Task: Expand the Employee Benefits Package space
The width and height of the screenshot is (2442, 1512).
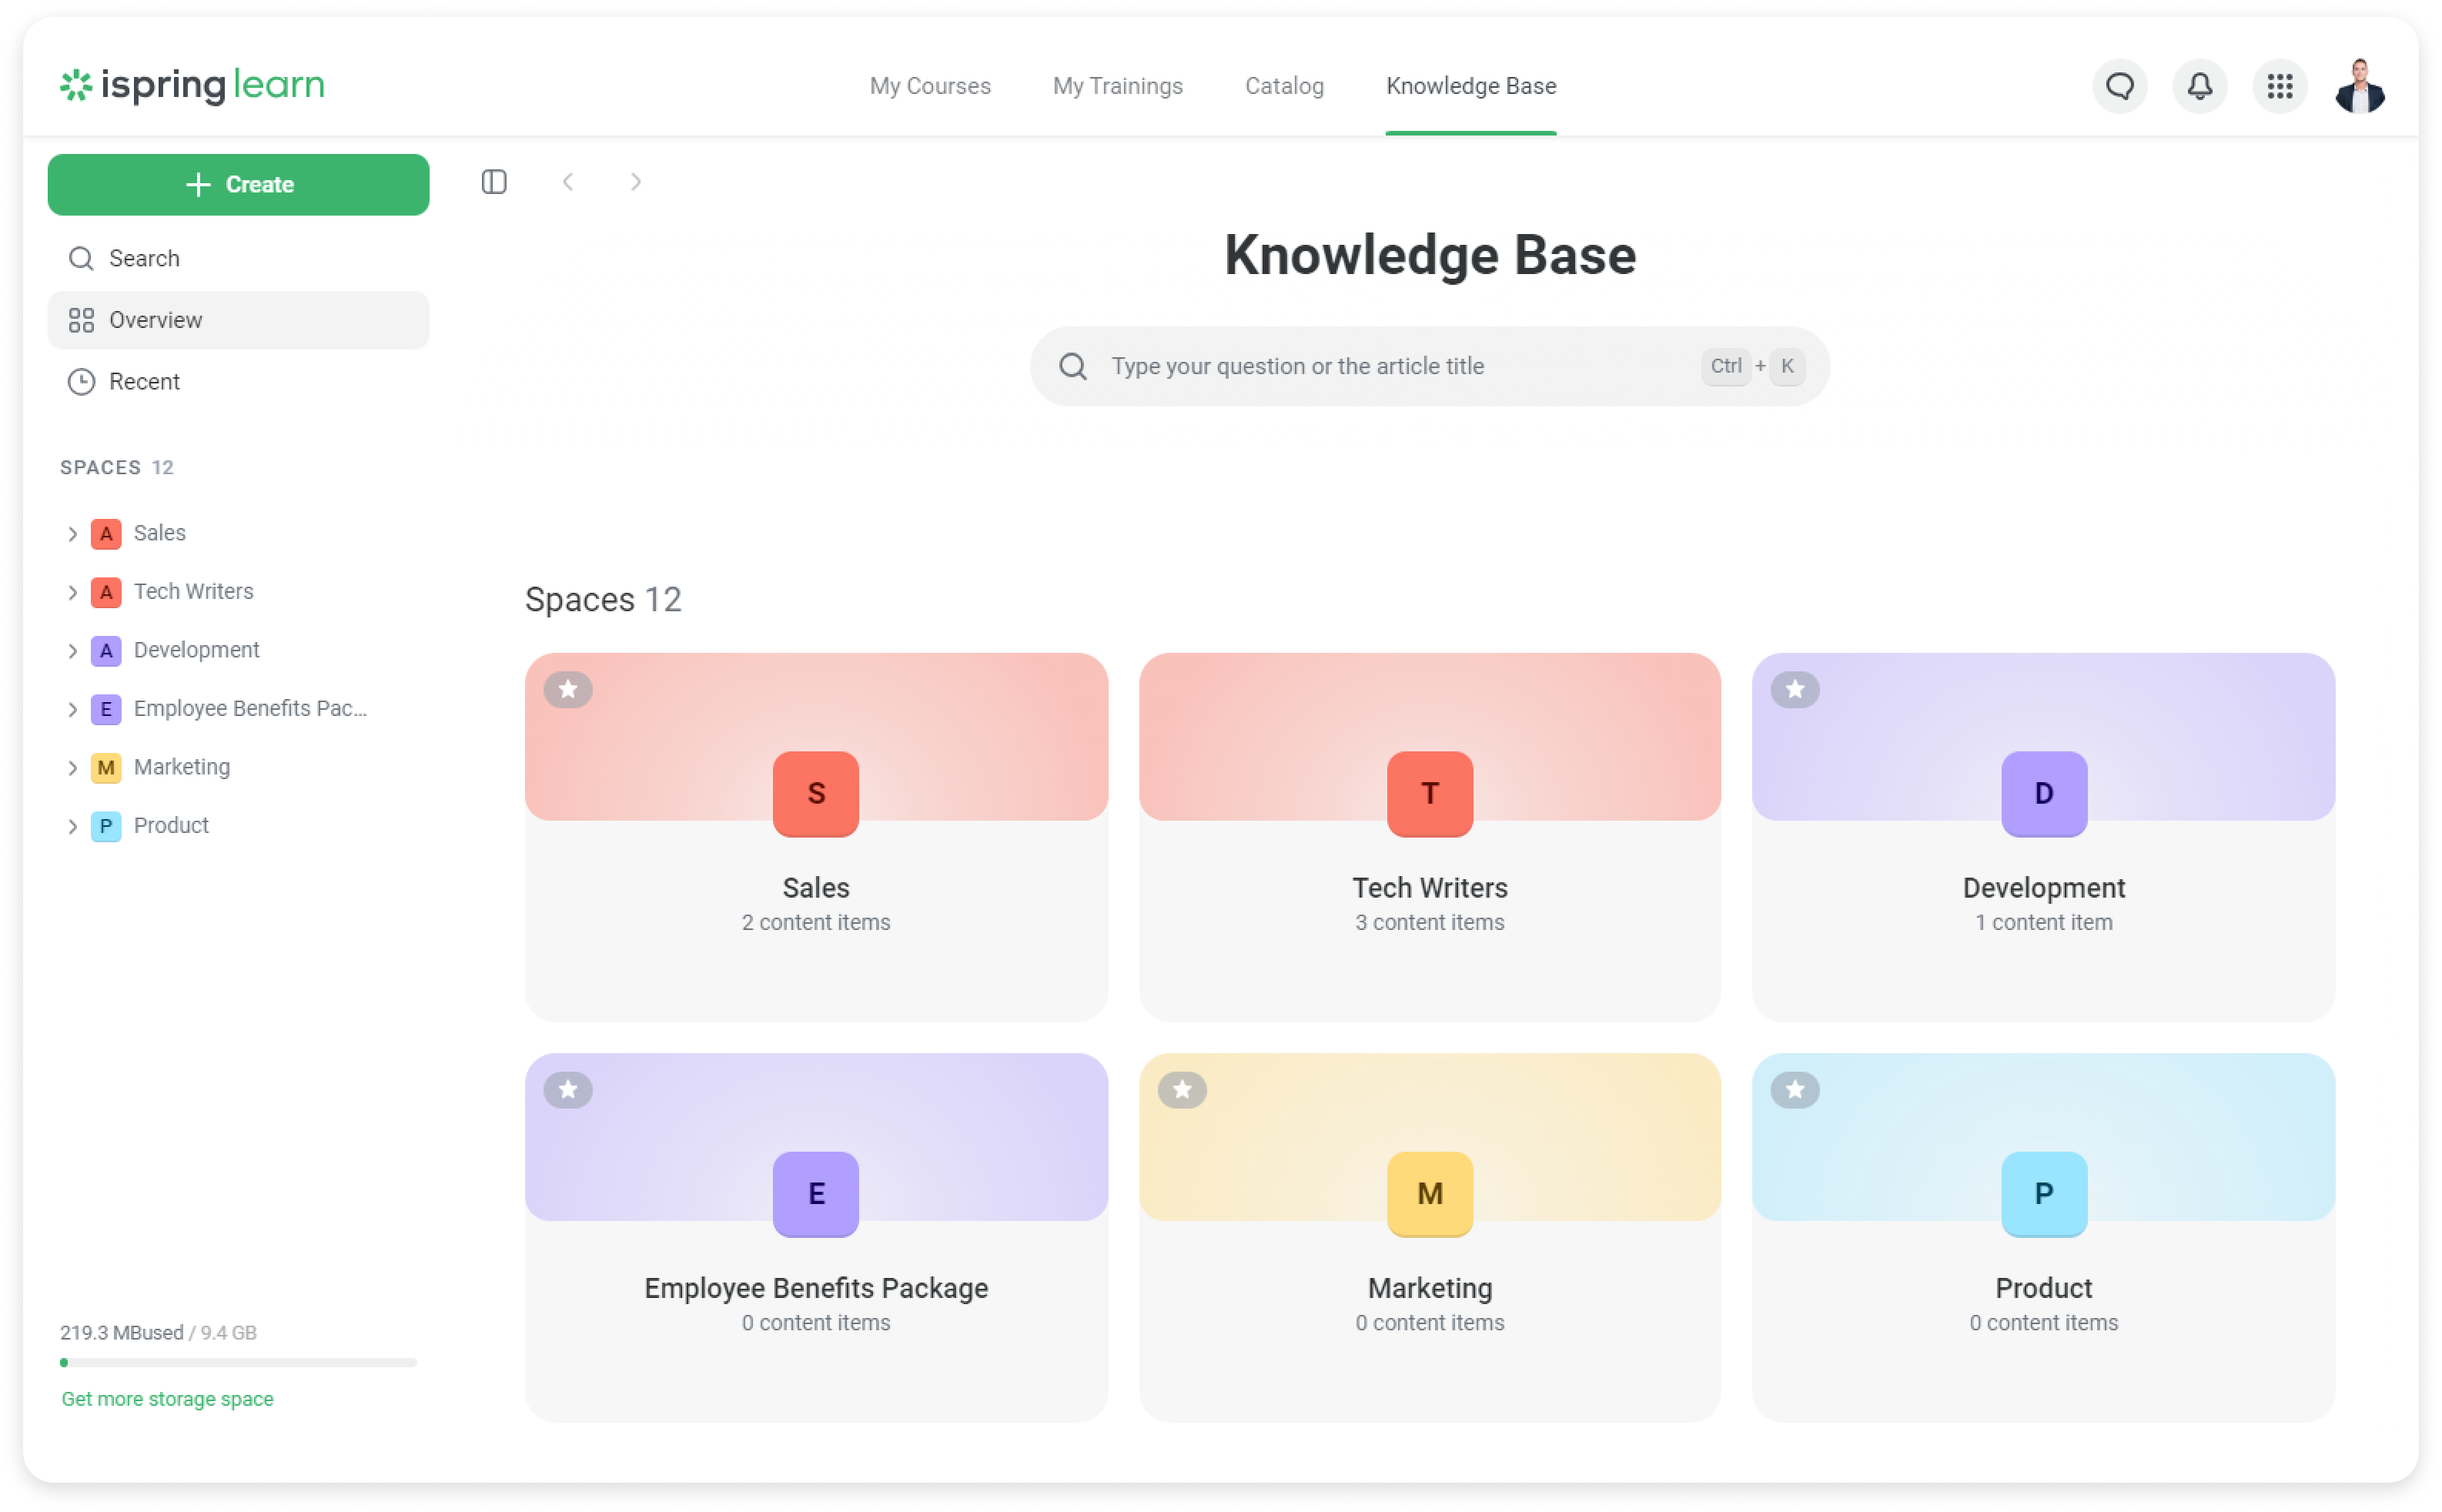Action: click(73, 709)
